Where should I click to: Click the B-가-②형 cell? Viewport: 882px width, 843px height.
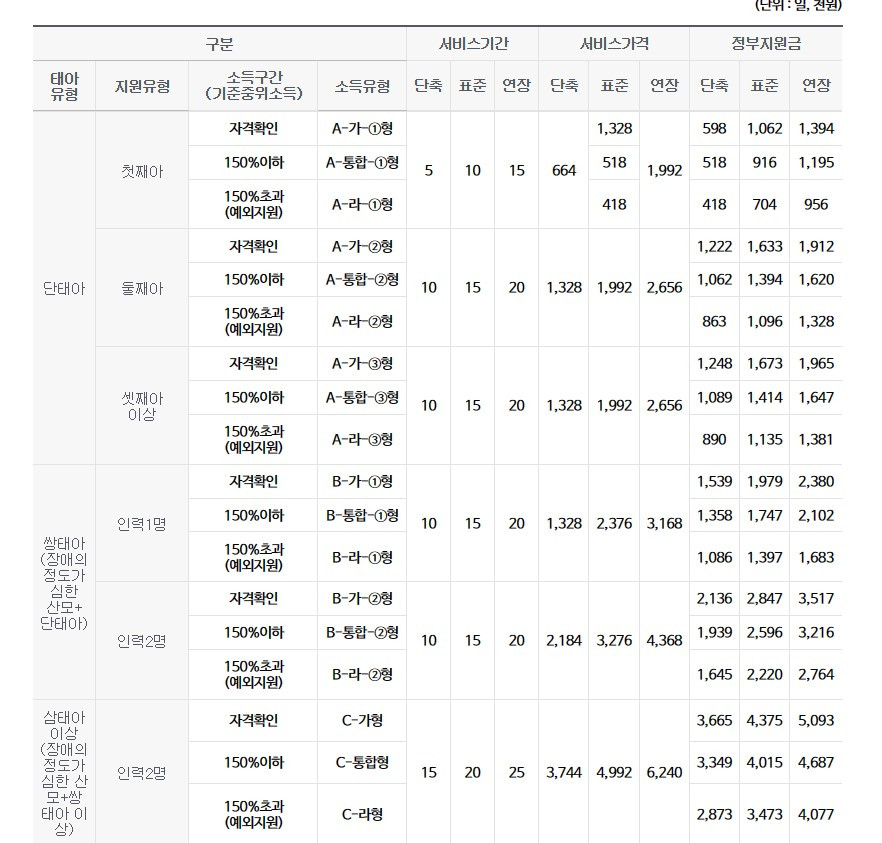tap(362, 598)
